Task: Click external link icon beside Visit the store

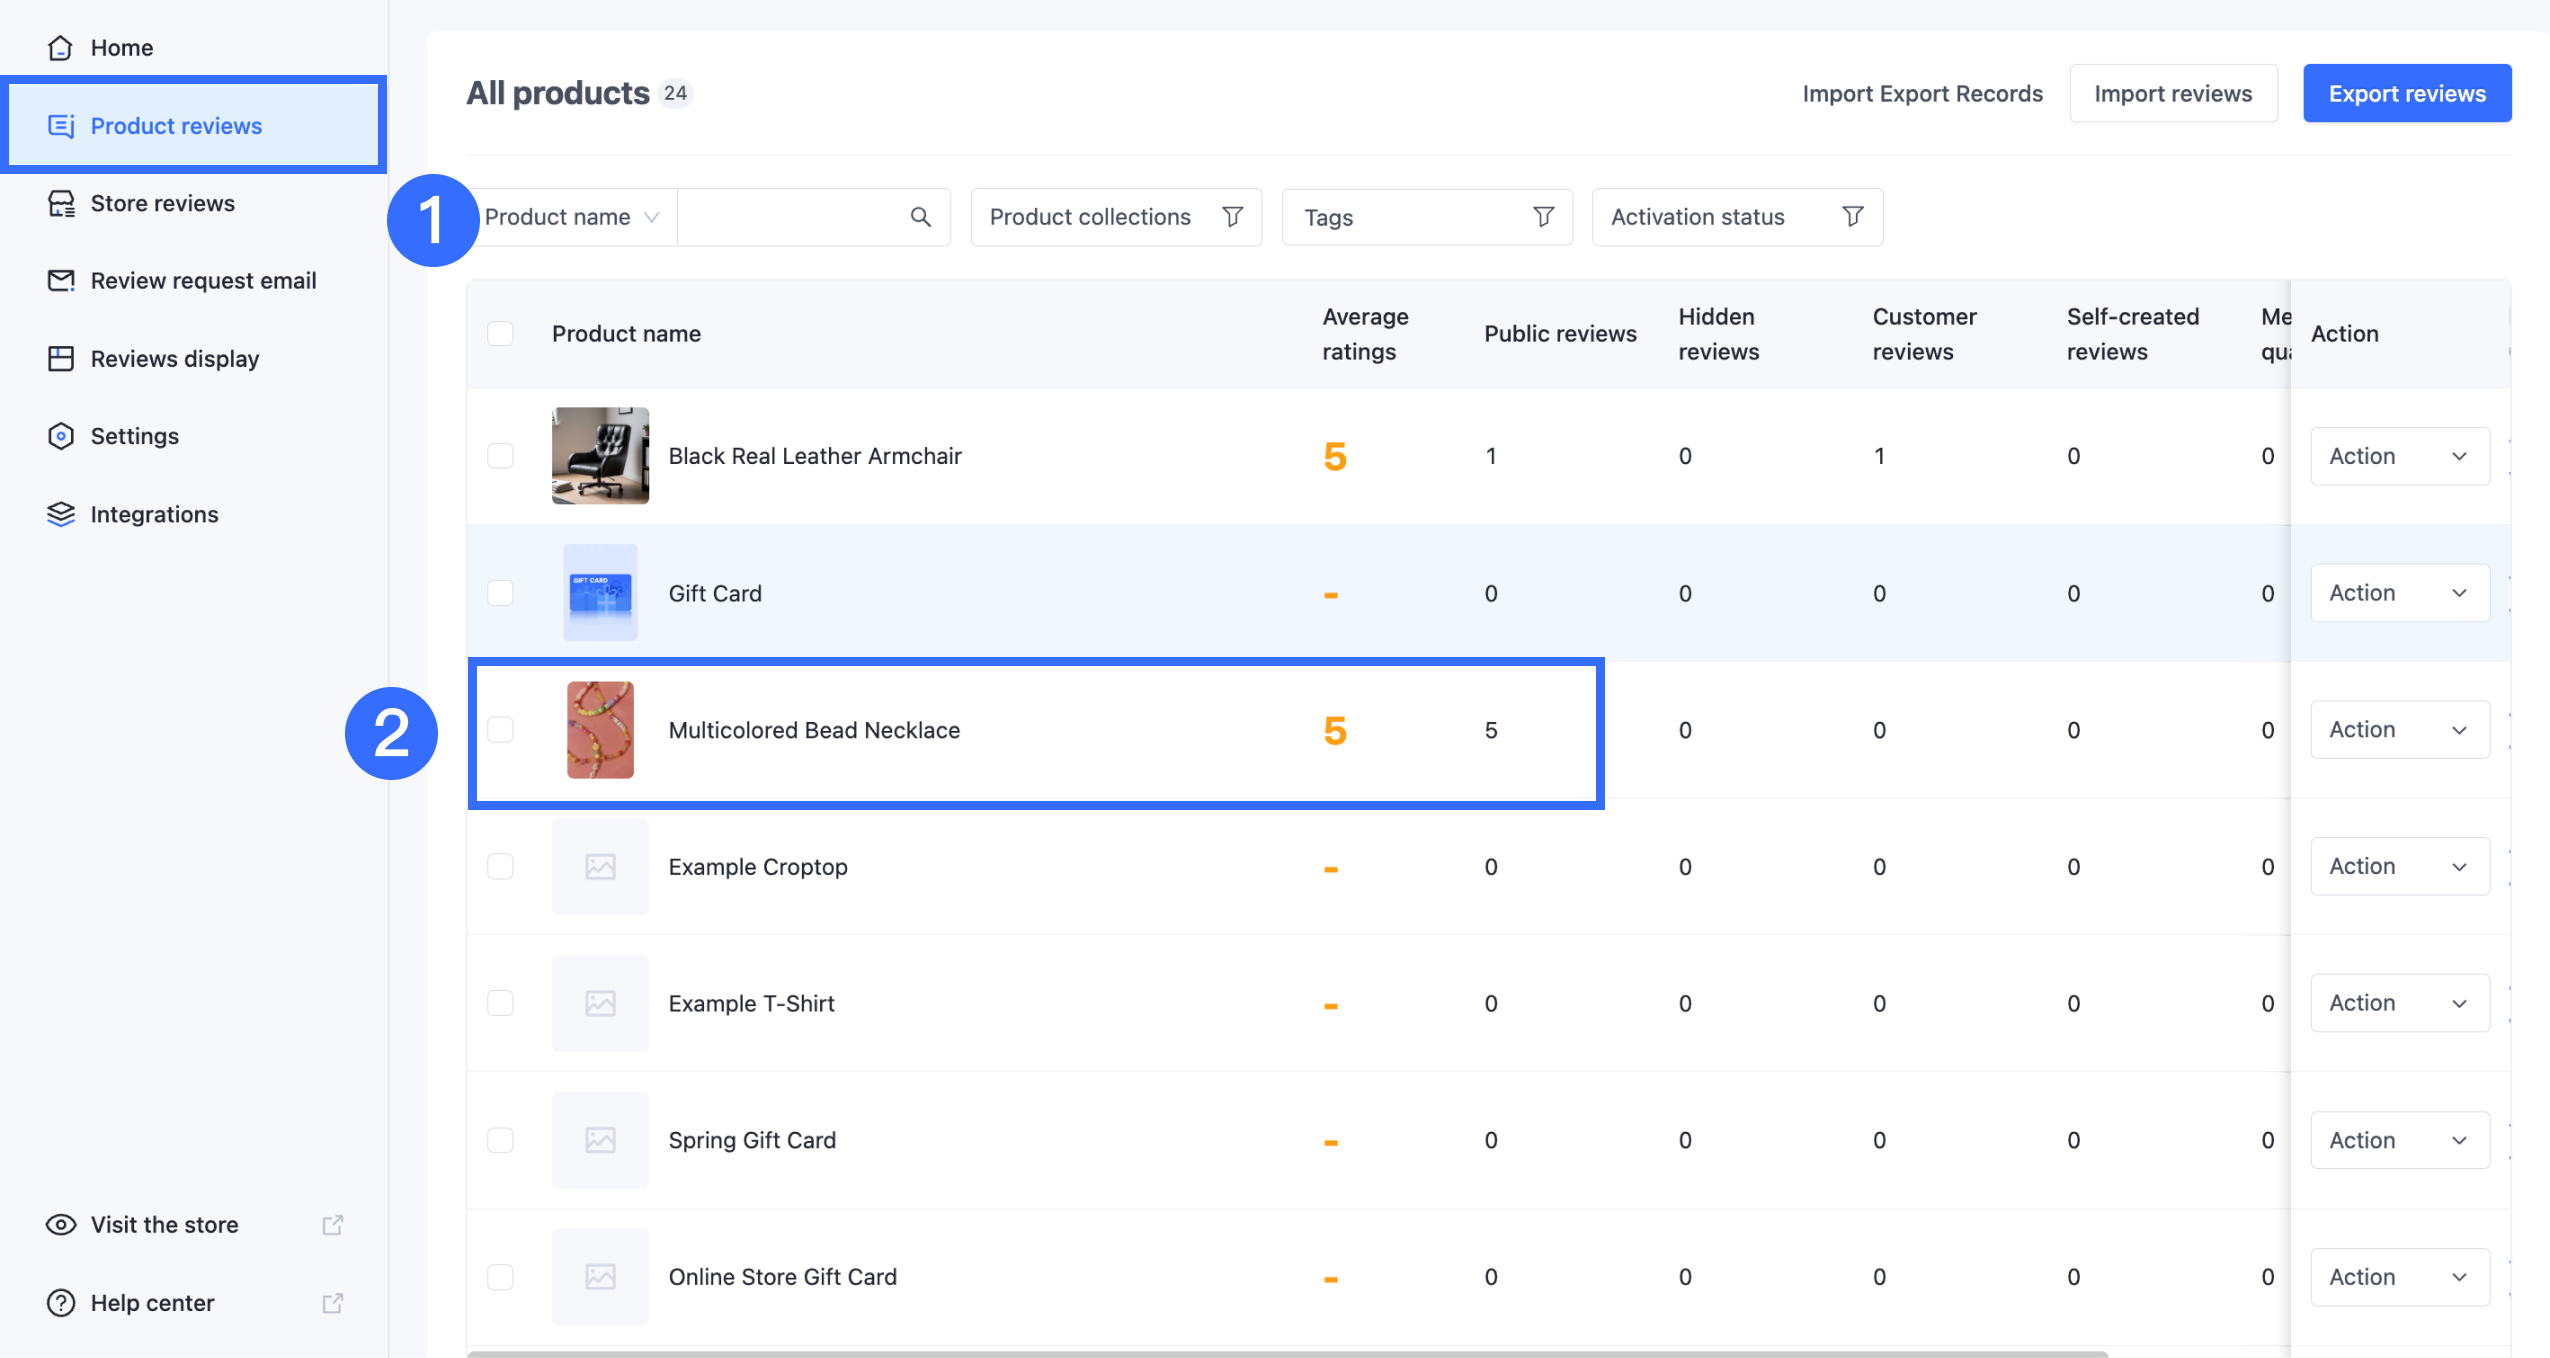Action: 333,1225
